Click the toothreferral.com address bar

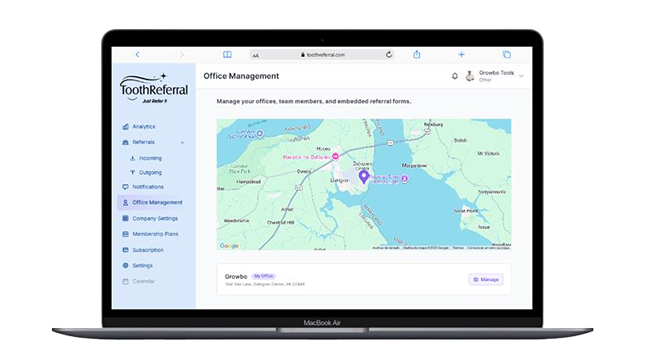pos(322,55)
